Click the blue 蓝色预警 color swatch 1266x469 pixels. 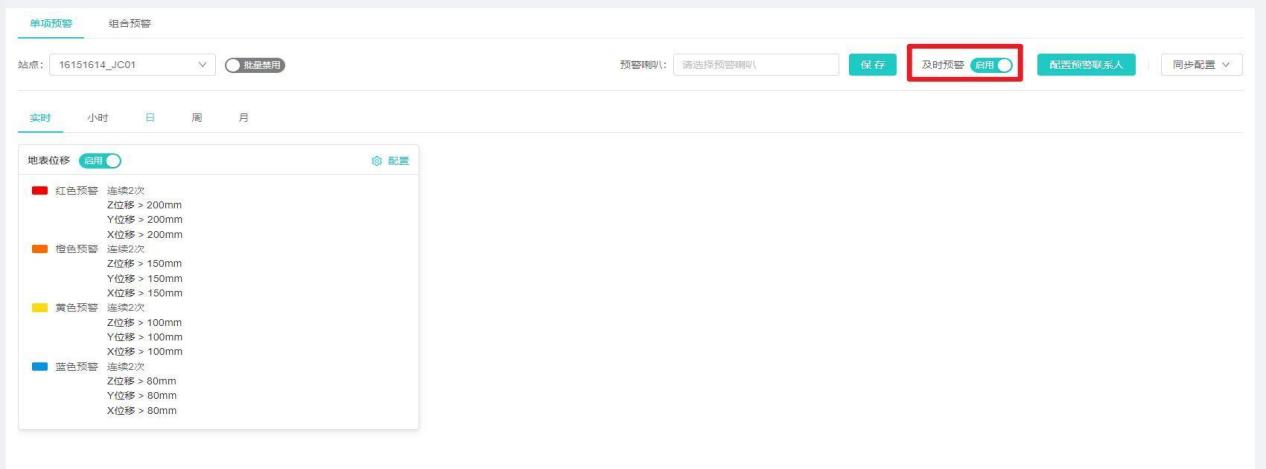click(x=40, y=366)
